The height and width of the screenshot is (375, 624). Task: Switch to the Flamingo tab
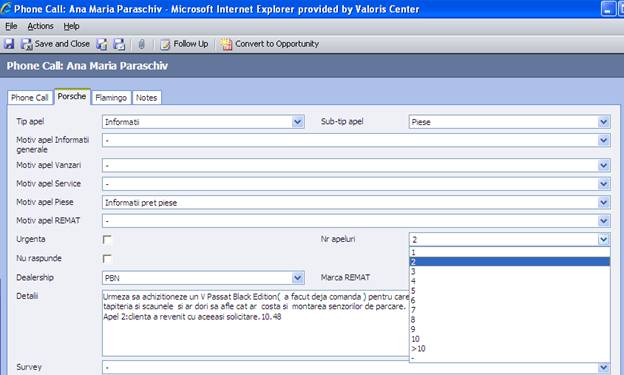[111, 98]
